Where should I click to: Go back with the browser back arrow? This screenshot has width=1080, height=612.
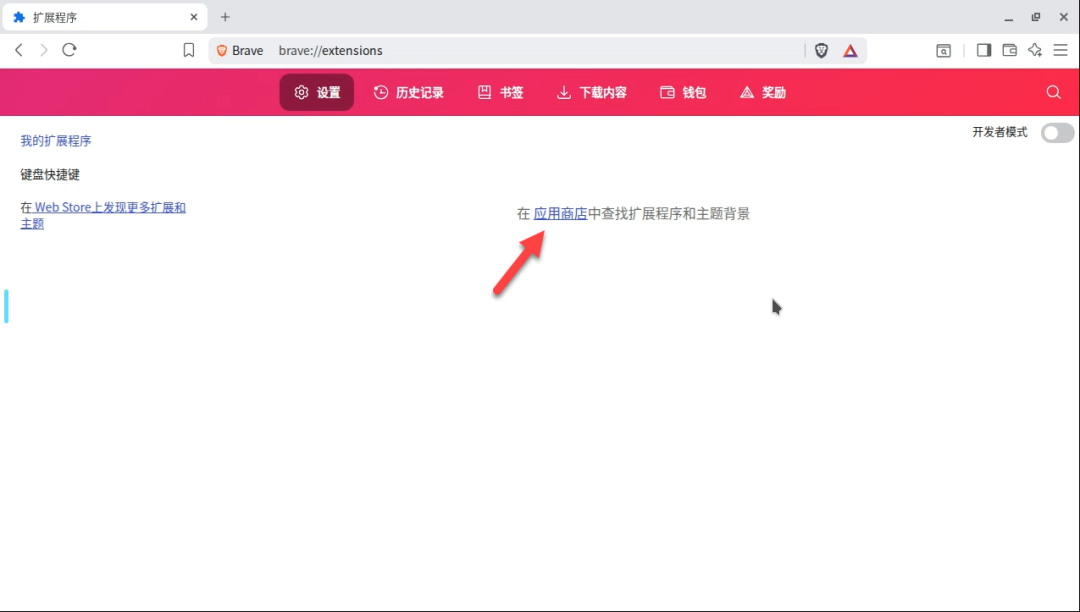tap(19, 50)
